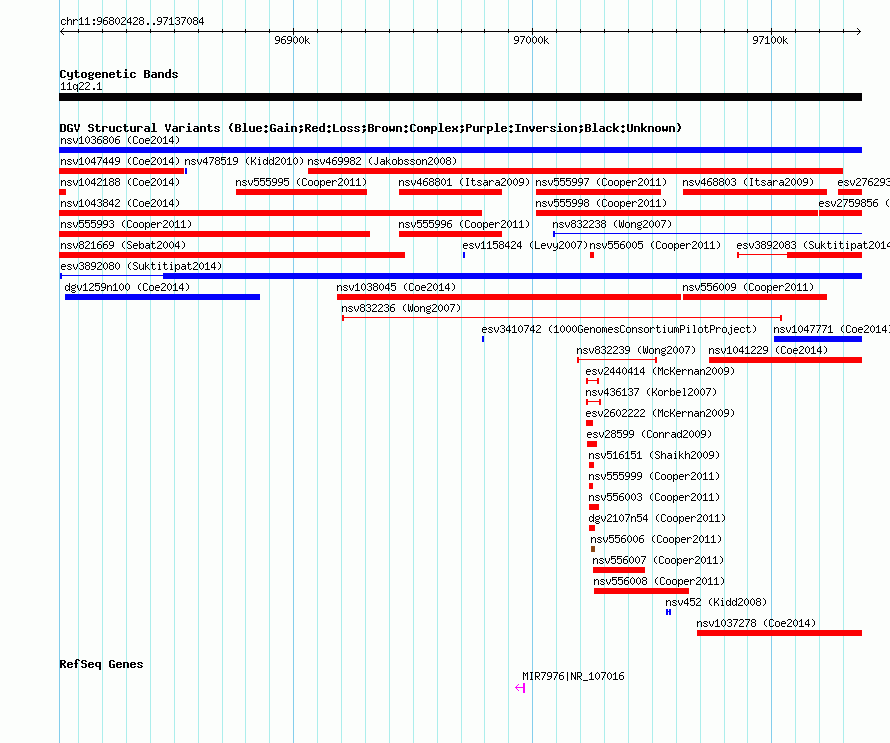This screenshot has height=743, width=890.
Task: Click the brown nsv556006 complex marker
Action: coord(593,549)
